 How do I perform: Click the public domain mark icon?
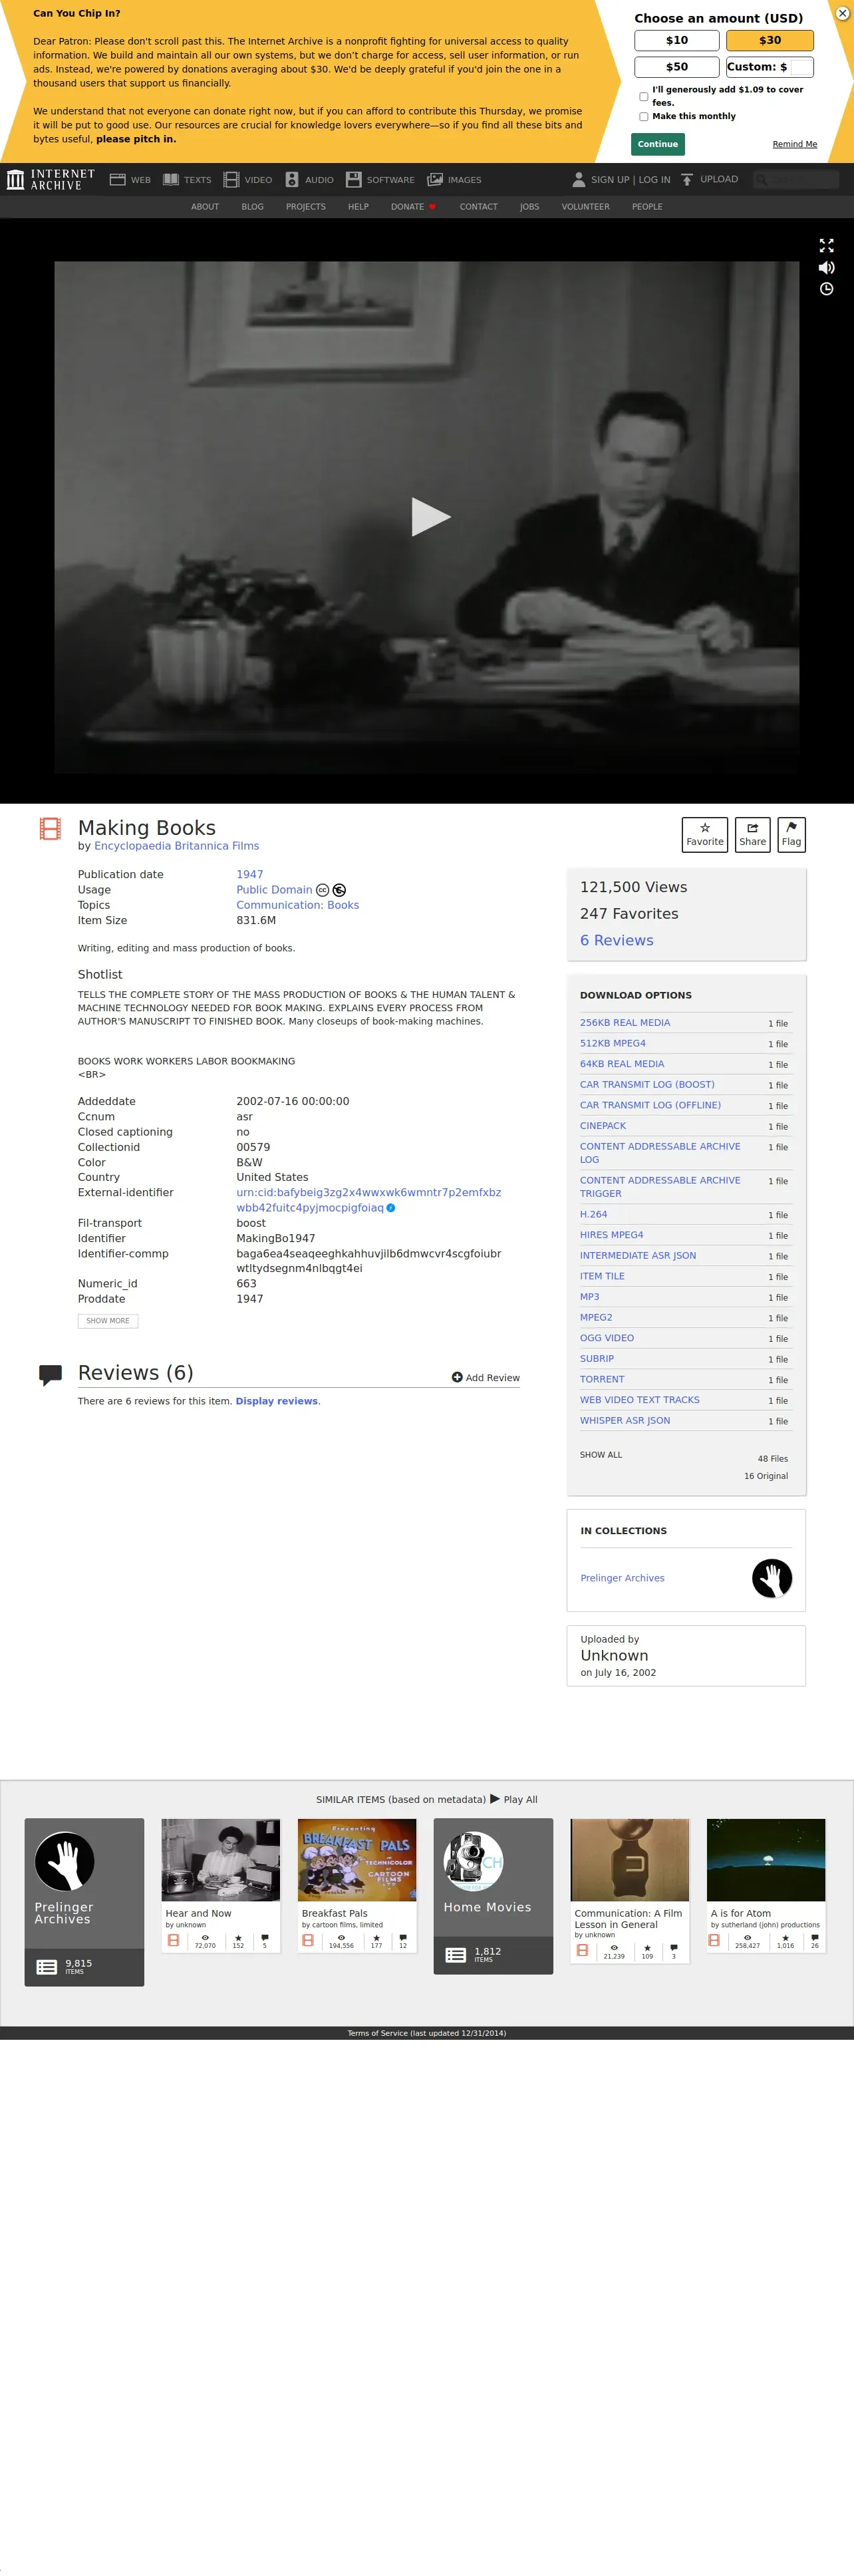click(339, 890)
